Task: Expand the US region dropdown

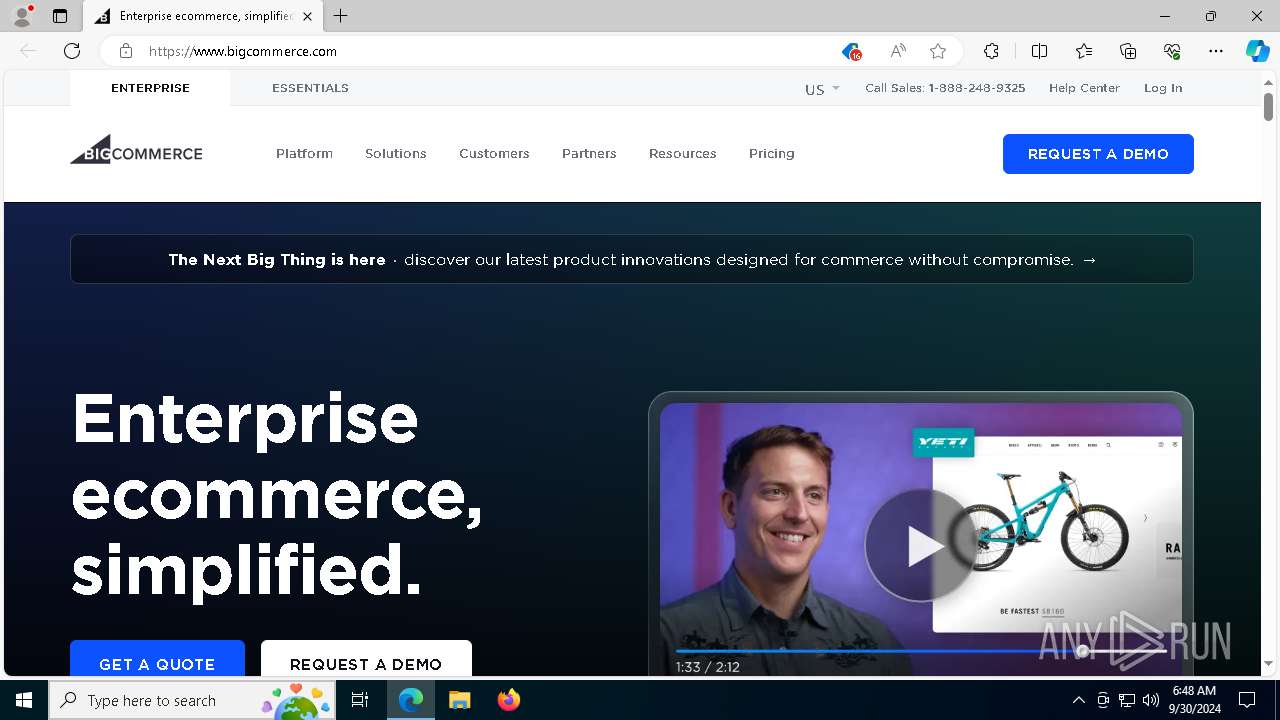Action: click(822, 89)
